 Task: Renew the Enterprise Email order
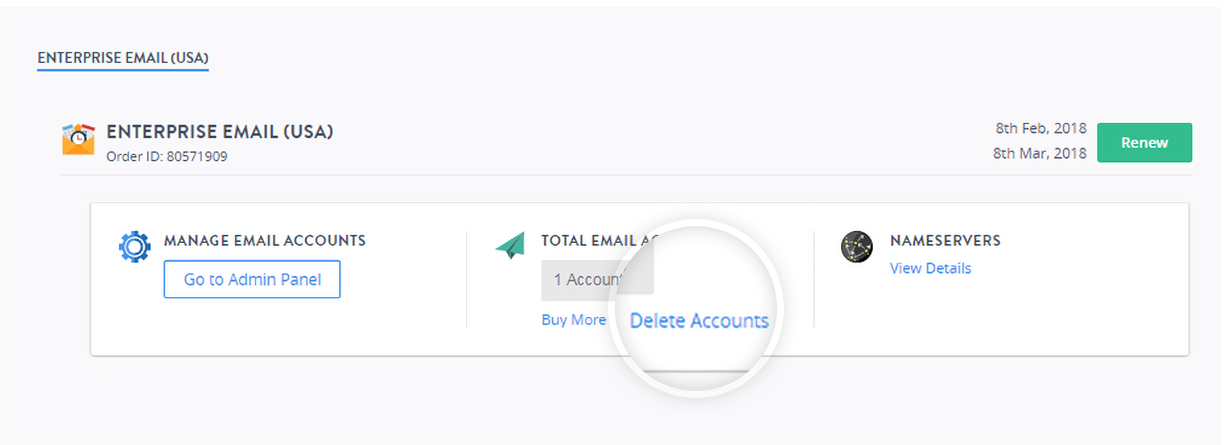pyautogui.click(x=1144, y=142)
